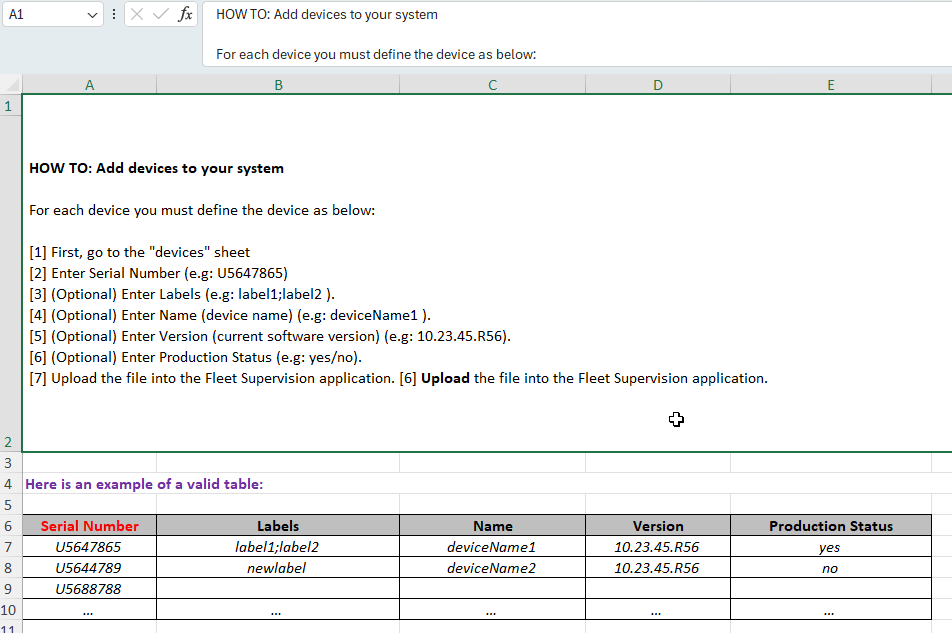Viewport: 952px width, 633px height.
Task: Select row 3 header
Action: [x=9, y=463]
